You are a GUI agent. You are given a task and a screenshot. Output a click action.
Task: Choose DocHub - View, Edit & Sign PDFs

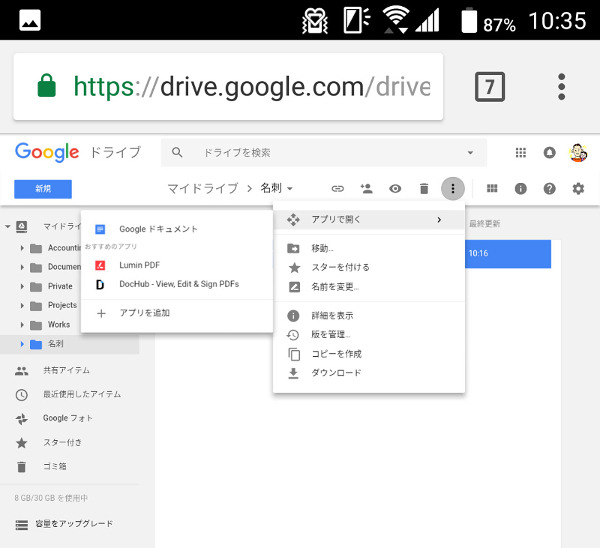coord(177,284)
